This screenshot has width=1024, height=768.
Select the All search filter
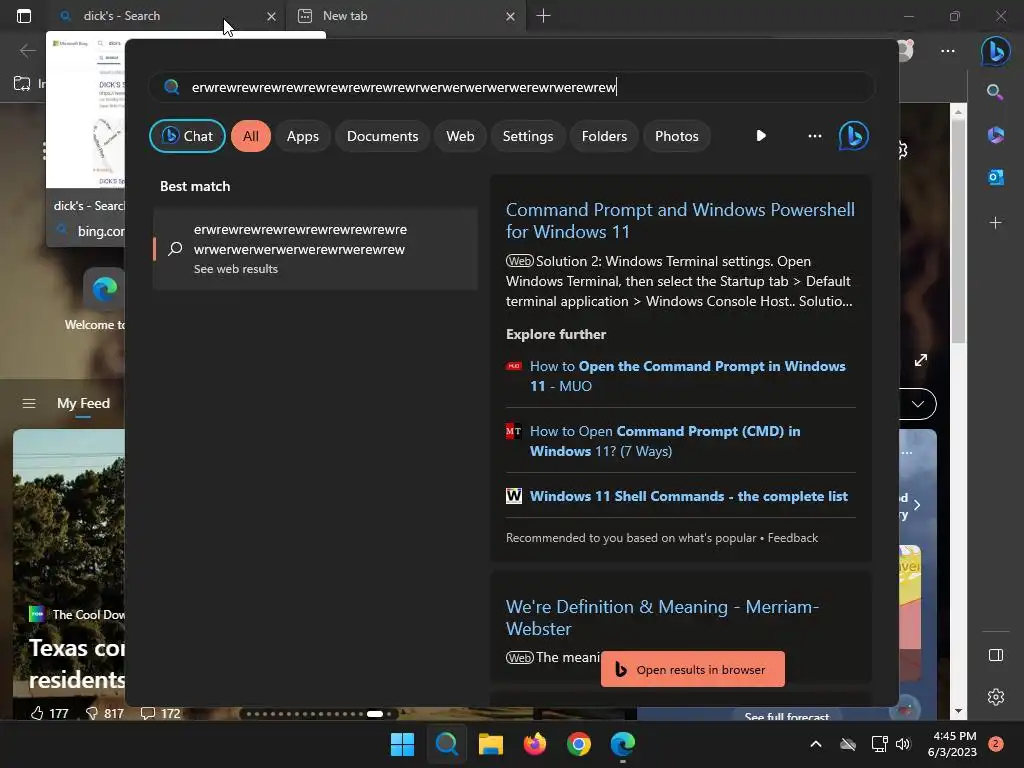(251, 136)
